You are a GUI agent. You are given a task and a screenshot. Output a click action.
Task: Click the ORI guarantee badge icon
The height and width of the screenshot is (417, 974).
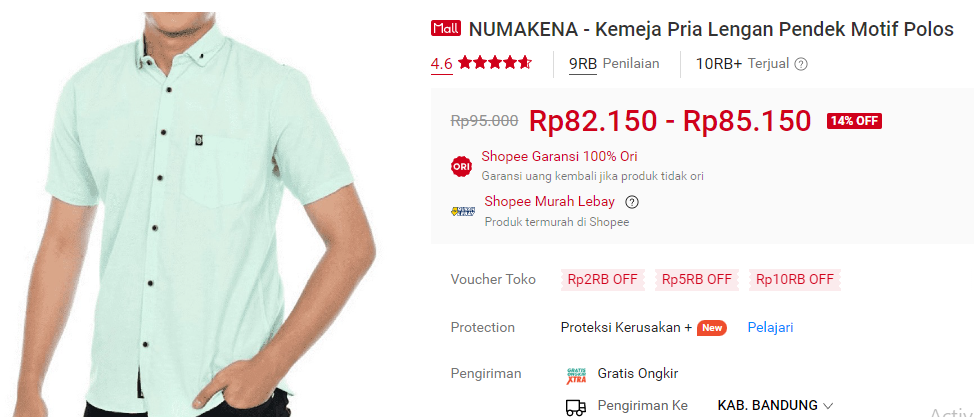point(462,167)
